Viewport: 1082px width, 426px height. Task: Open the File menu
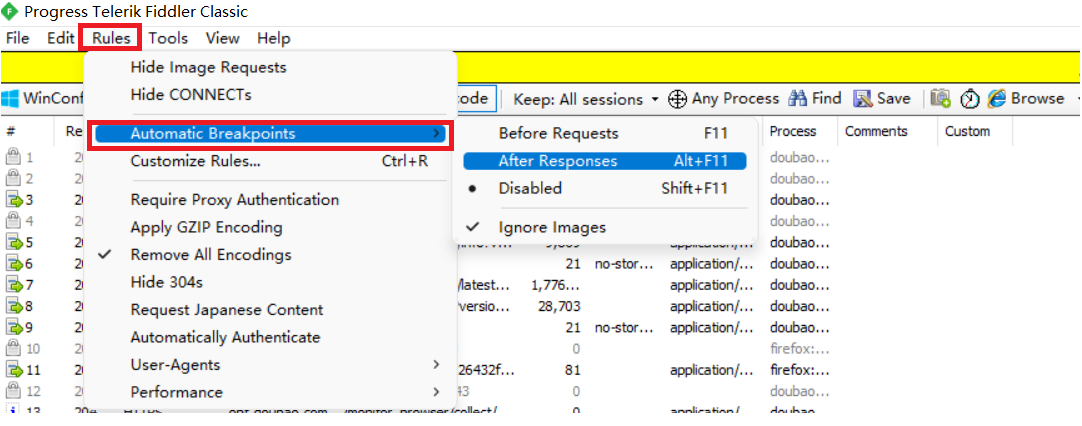17,38
